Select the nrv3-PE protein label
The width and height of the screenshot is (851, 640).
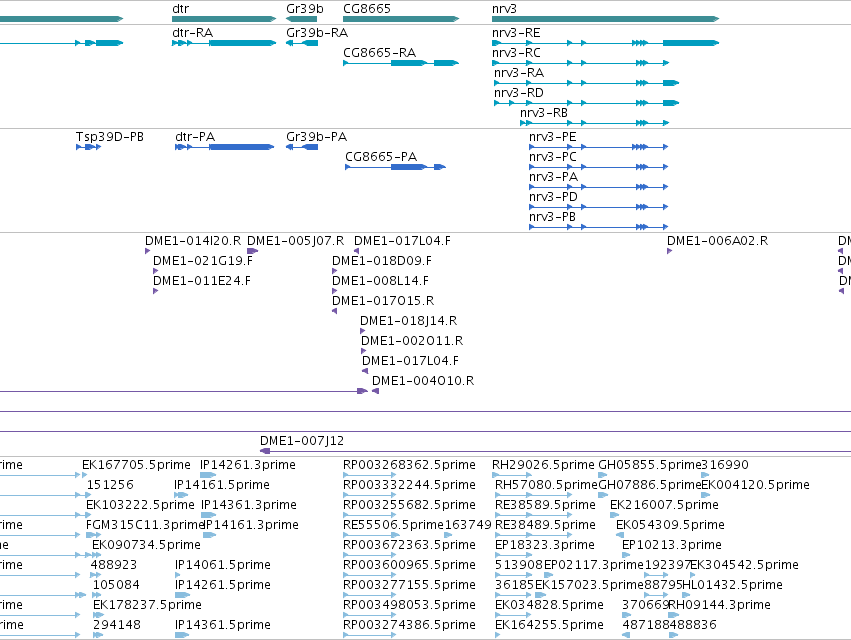(552, 137)
